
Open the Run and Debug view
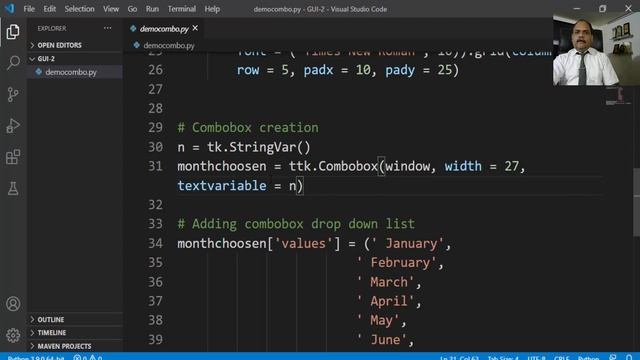click(x=13, y=126)
